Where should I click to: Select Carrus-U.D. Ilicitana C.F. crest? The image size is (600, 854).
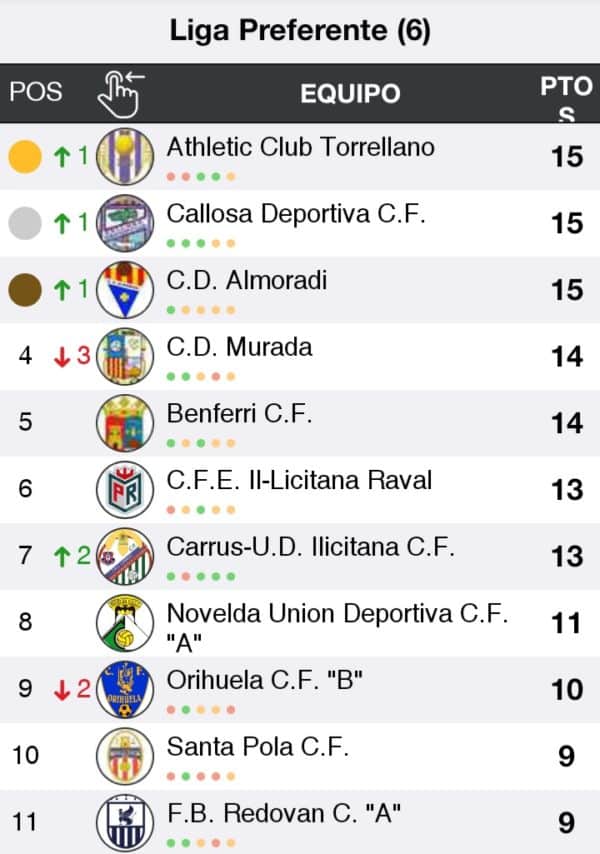pos(125,556)
